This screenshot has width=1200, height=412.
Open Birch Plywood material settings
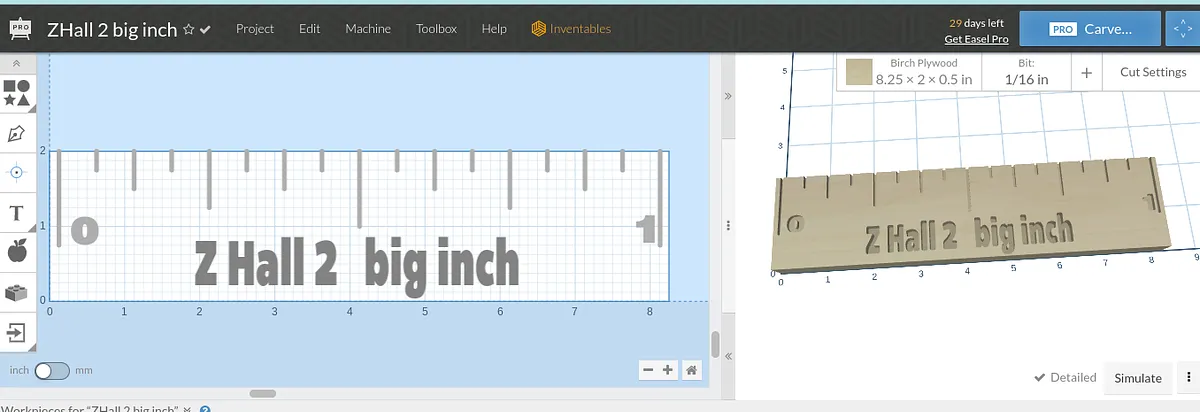(910, 72)
